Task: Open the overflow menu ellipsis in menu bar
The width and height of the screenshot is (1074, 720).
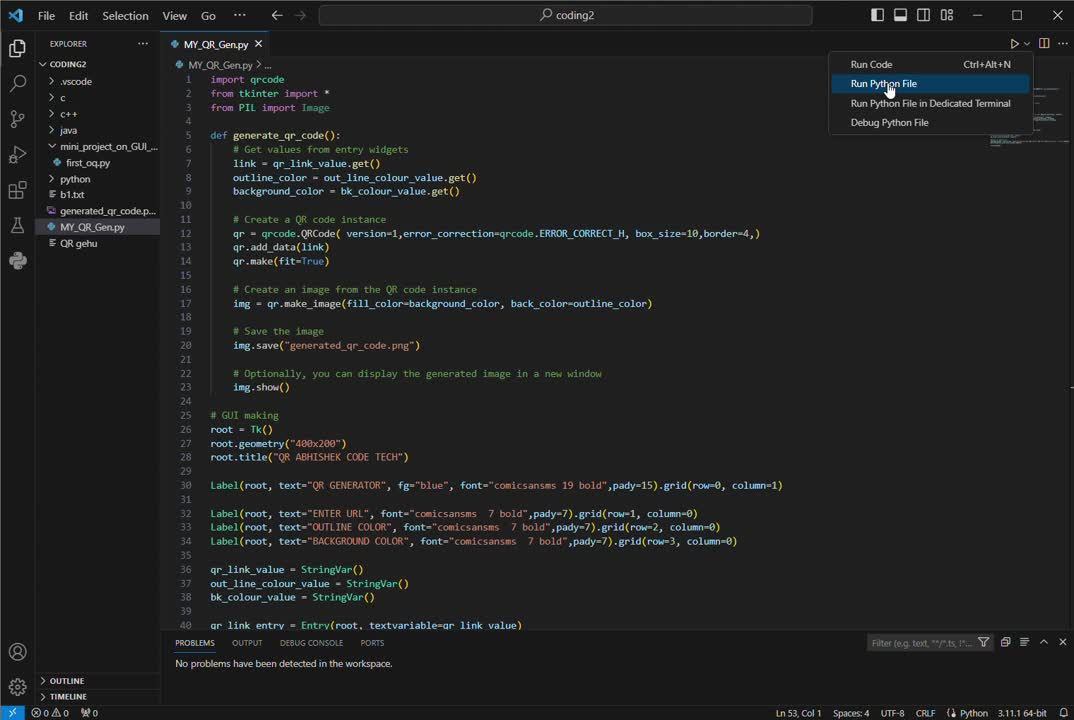Action: tap(240, 15)
